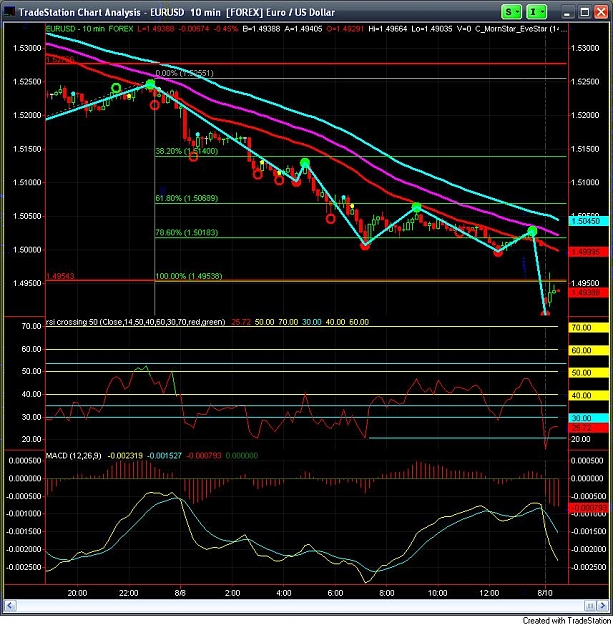Click the '12:00' time label on time axis
The height and width of the screenshot is (625, 613).
click(x=489, y=593)
